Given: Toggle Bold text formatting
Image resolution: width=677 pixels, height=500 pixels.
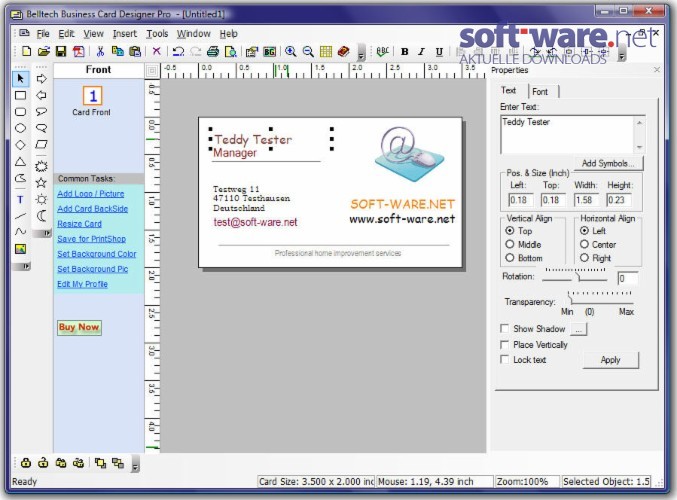Looking at the screenshot, I should click(405, 52).
